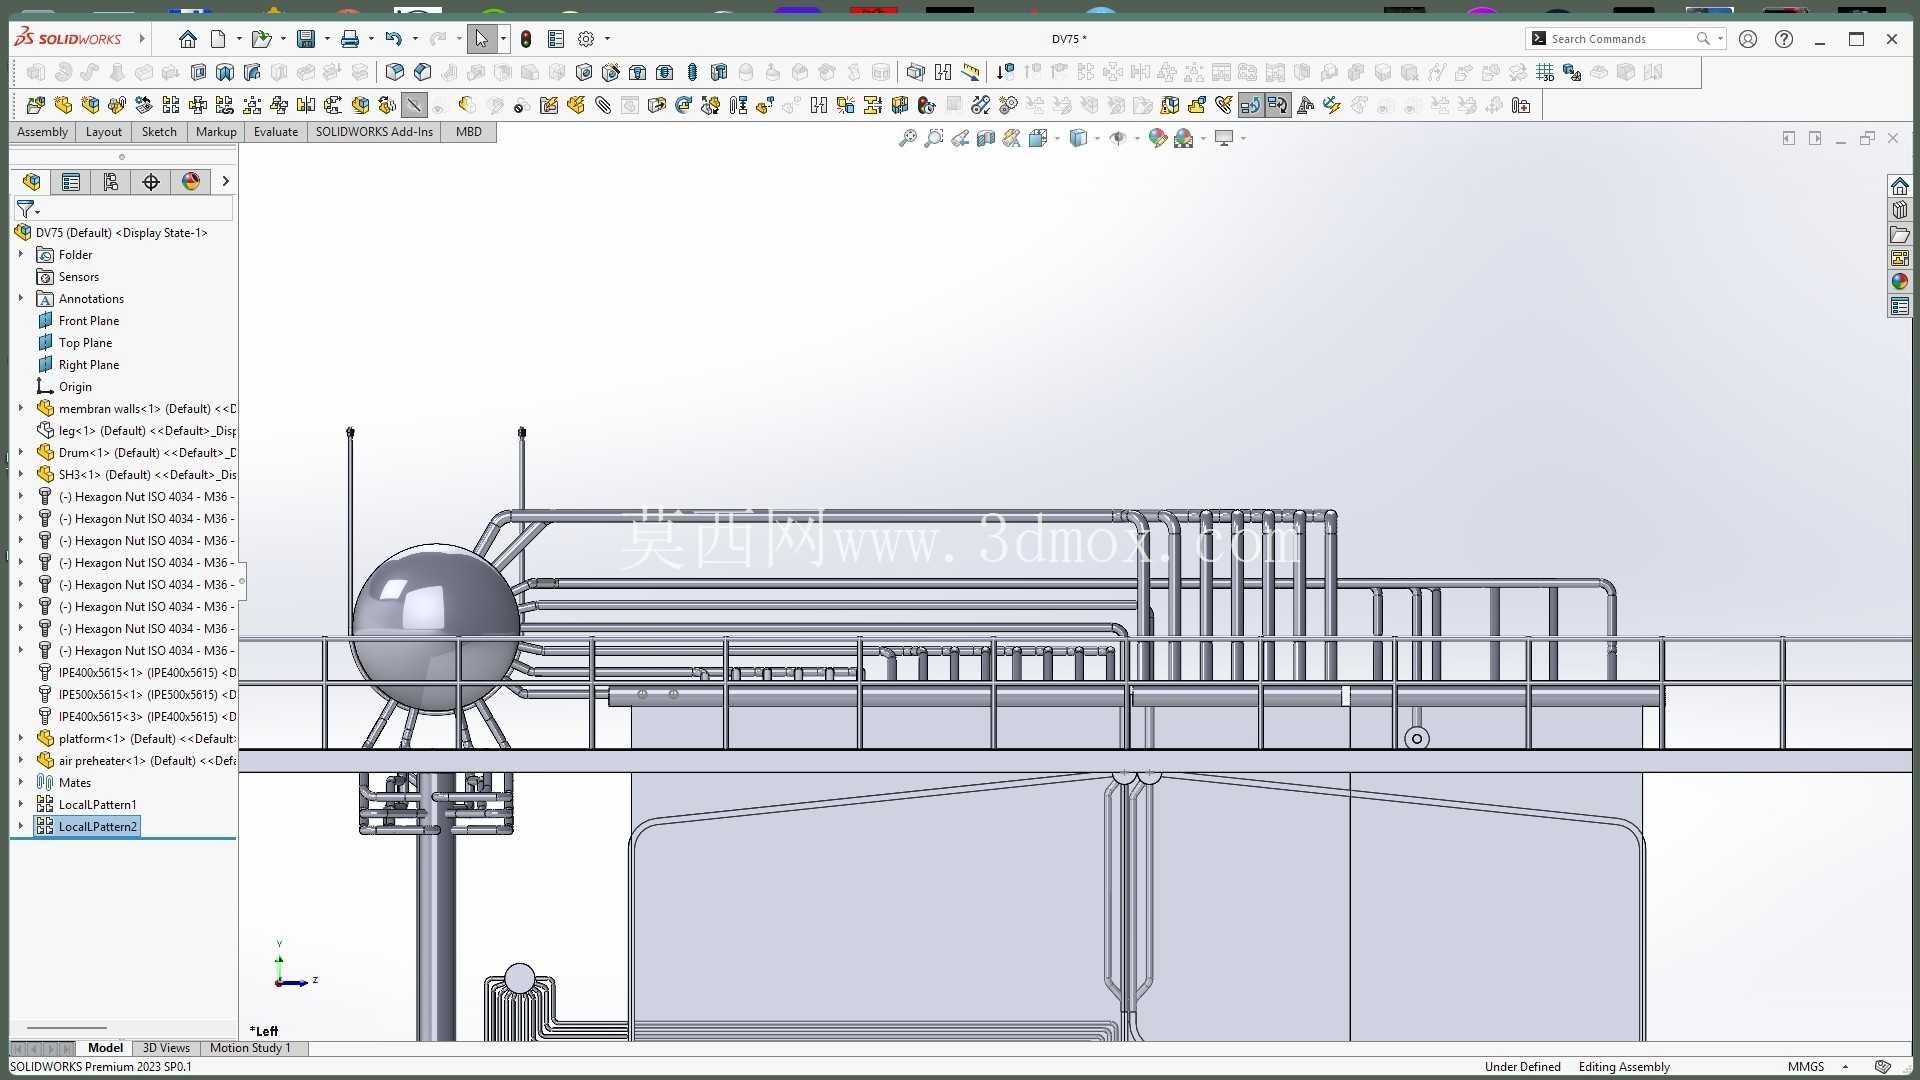Click the Login user account icon

(x=1748, y=39)
